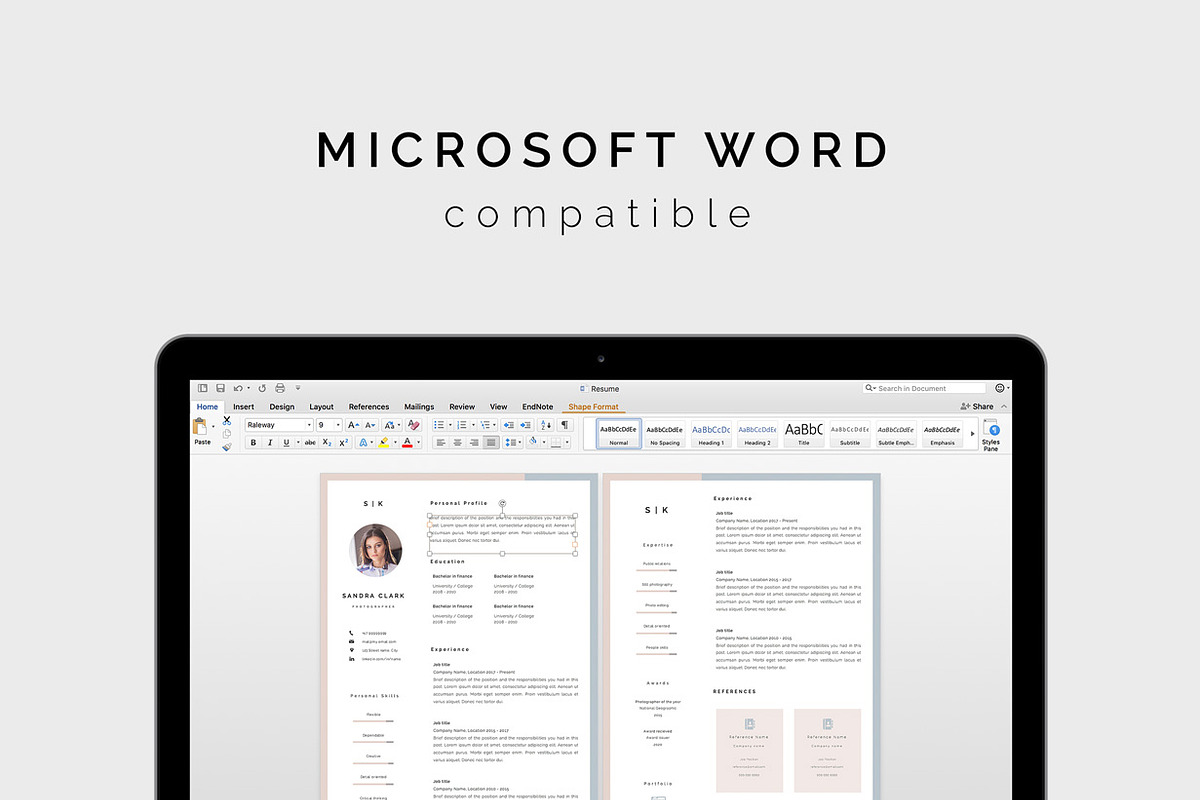This screenshot has height=800, width=1200.
Task: Open the Raleway font name dropdown
Action: pyautogui.click(x=309, y=425)
